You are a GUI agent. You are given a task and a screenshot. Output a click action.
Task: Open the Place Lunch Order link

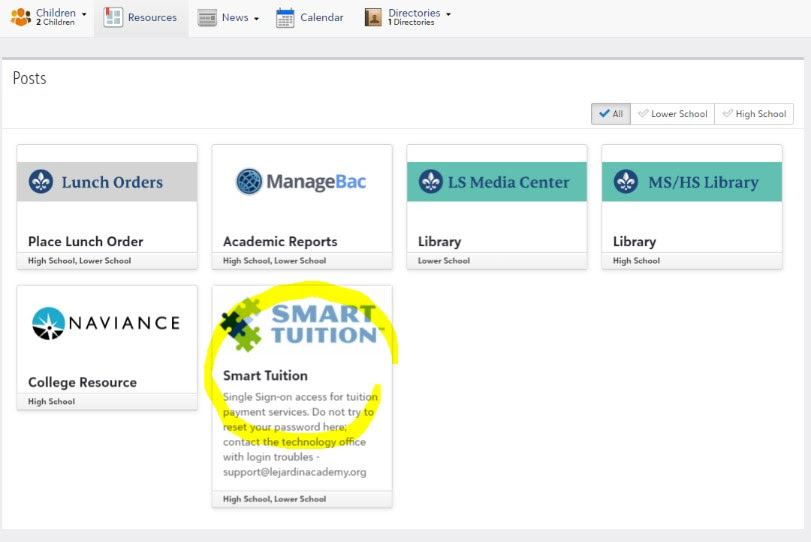click(x=86, y=241)
